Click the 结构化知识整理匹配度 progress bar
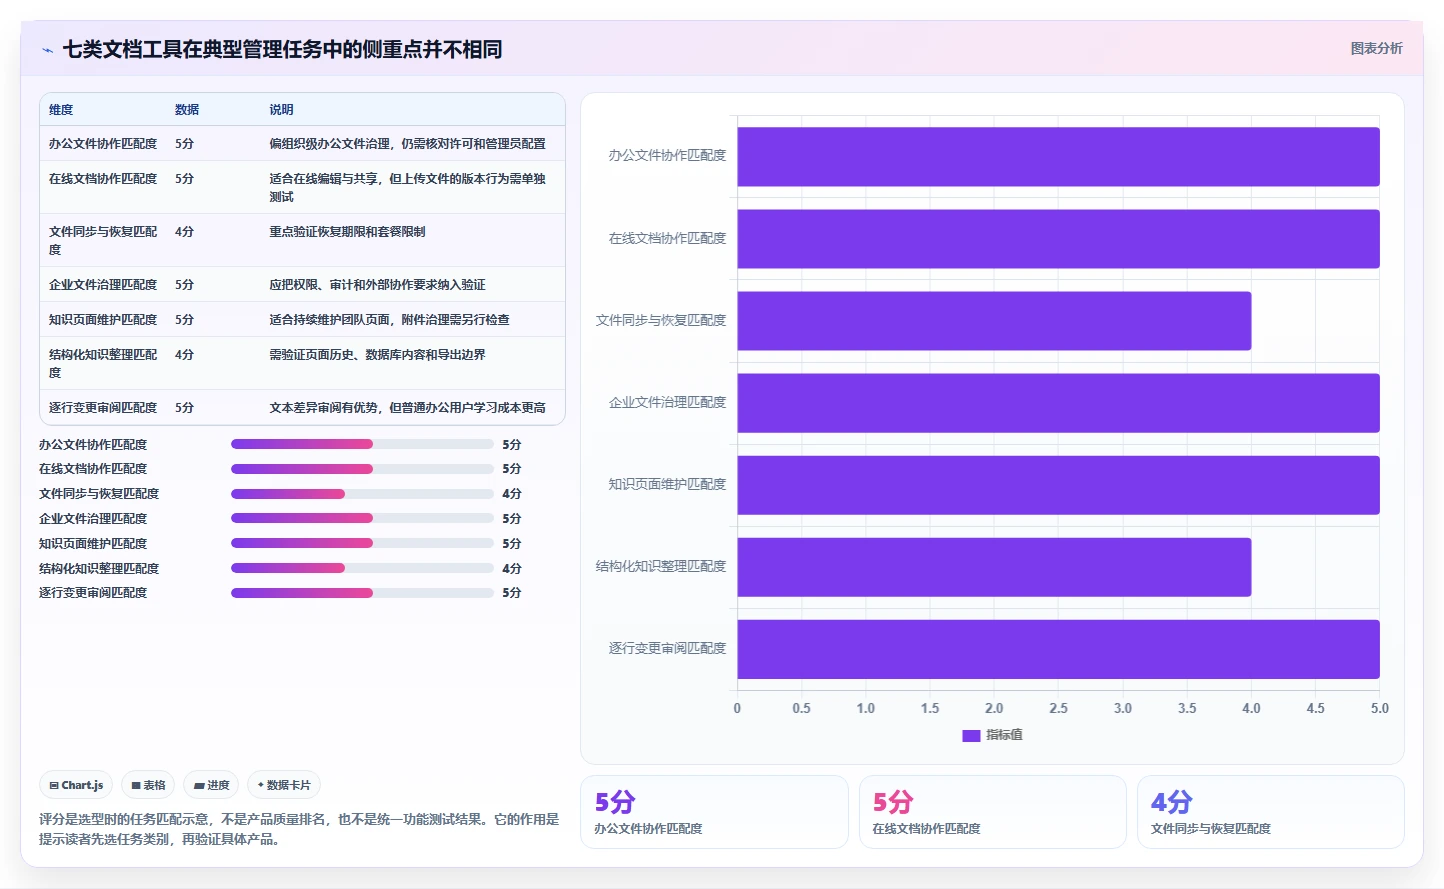This screenshot has height=889, width=1444. coord(362,568)
